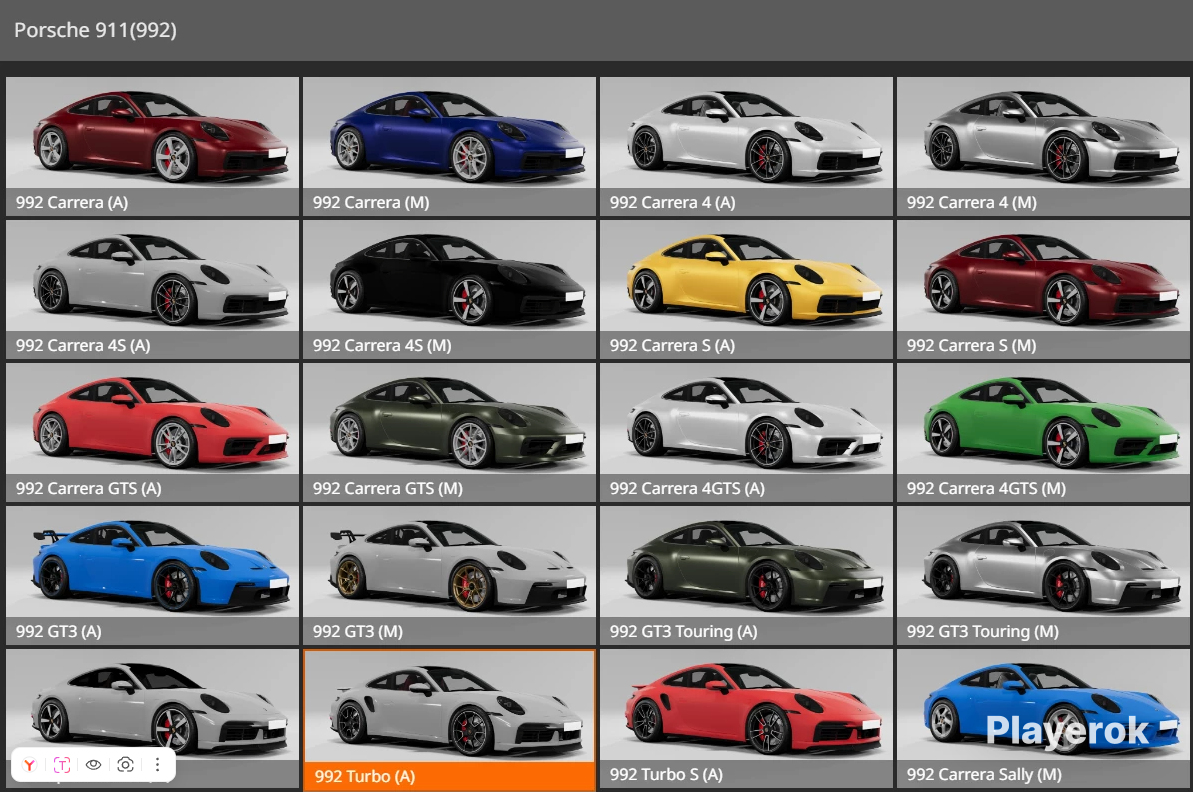Activate the text recognition icon
Image resolution: width=1193 pixels, height=792 pixels.
(62, 765)
